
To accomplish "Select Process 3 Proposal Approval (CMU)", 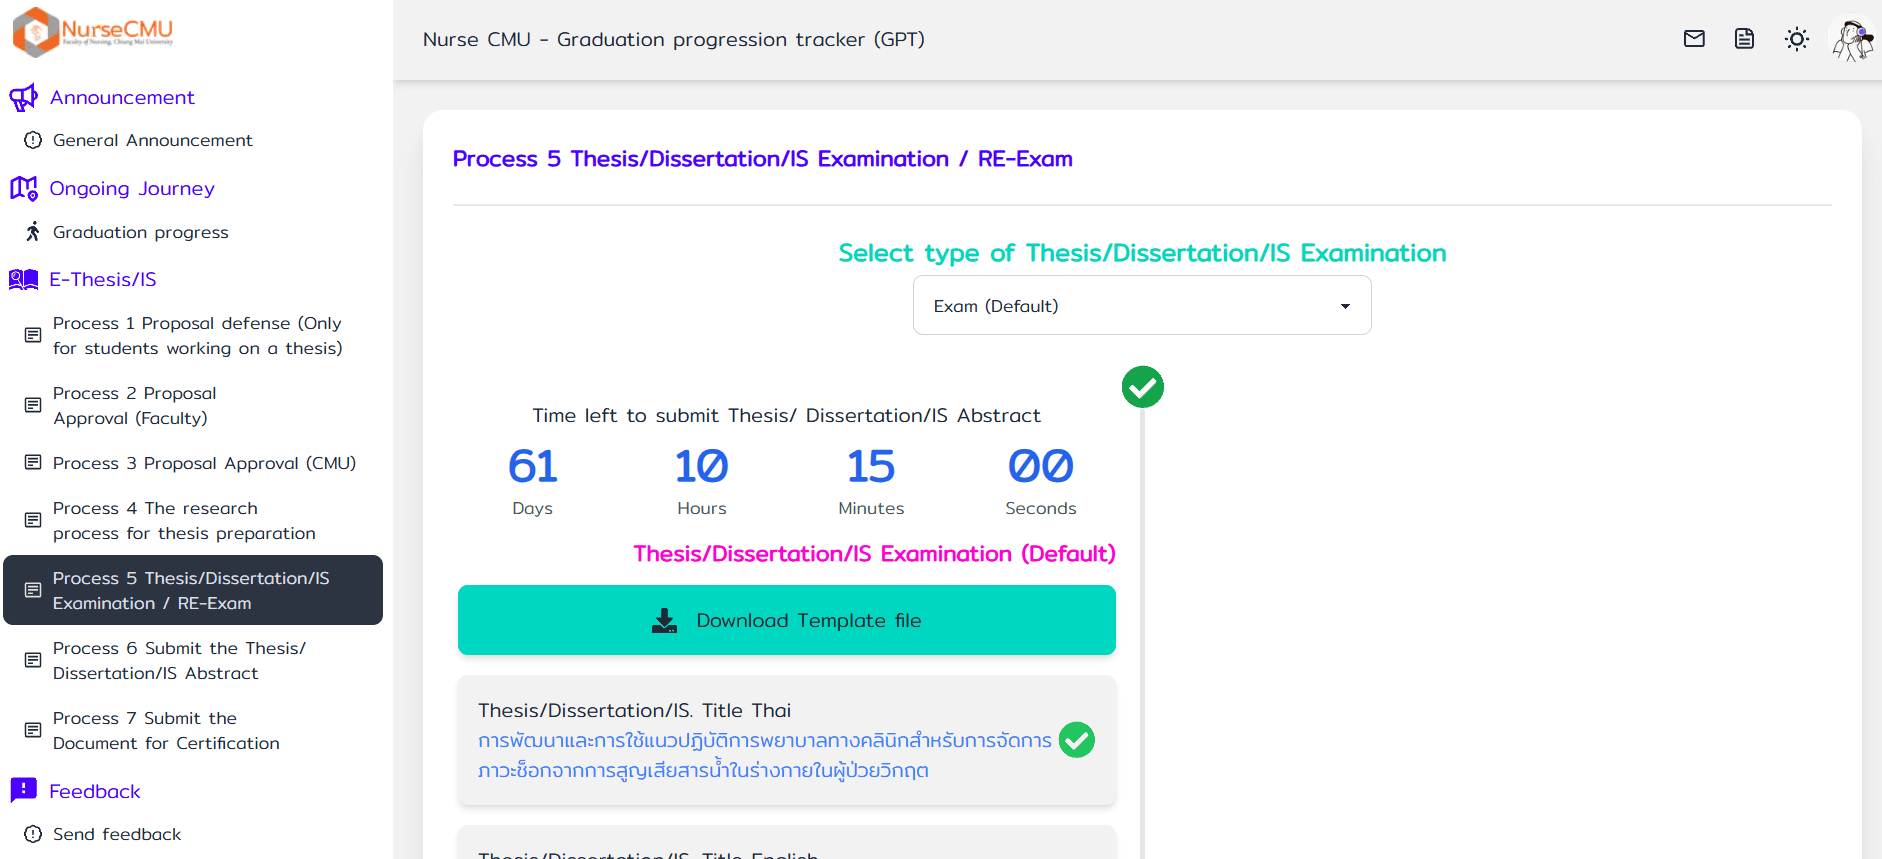I will point(204,463).
